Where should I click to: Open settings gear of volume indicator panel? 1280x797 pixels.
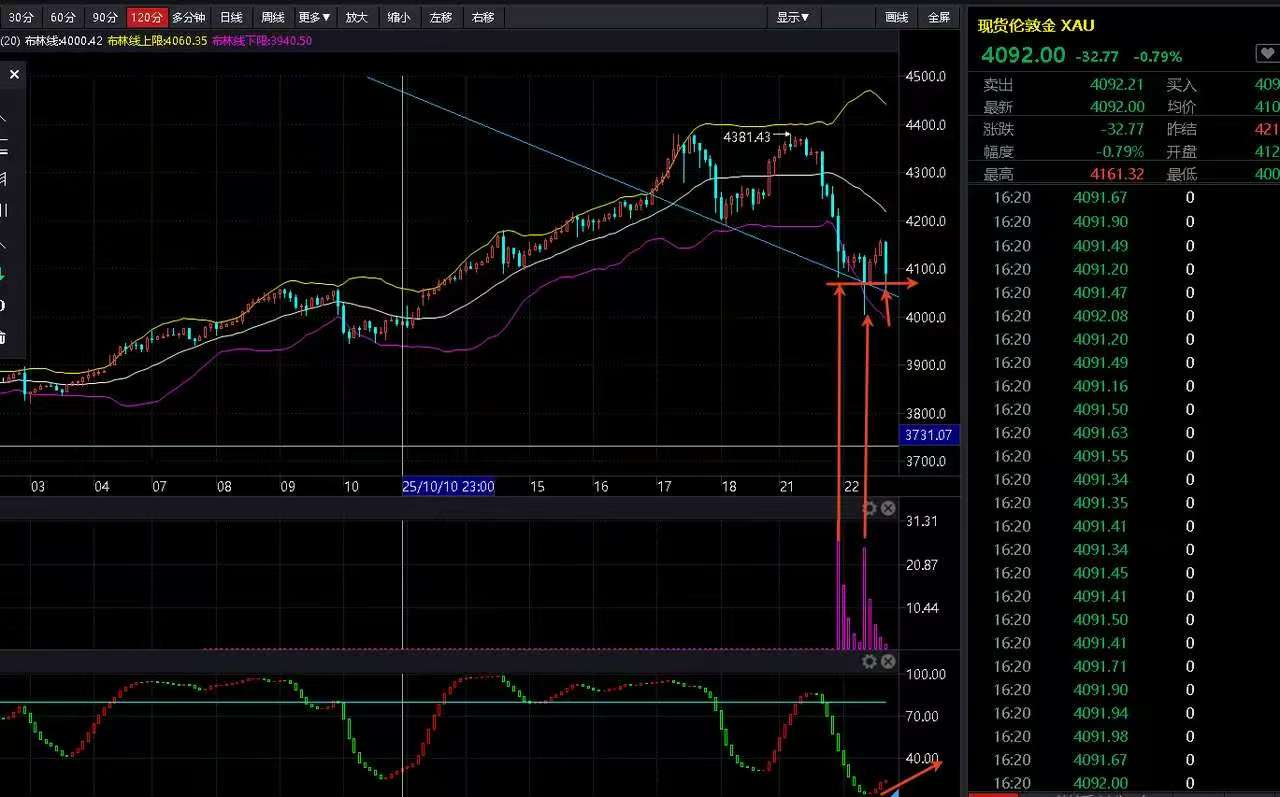869,508
